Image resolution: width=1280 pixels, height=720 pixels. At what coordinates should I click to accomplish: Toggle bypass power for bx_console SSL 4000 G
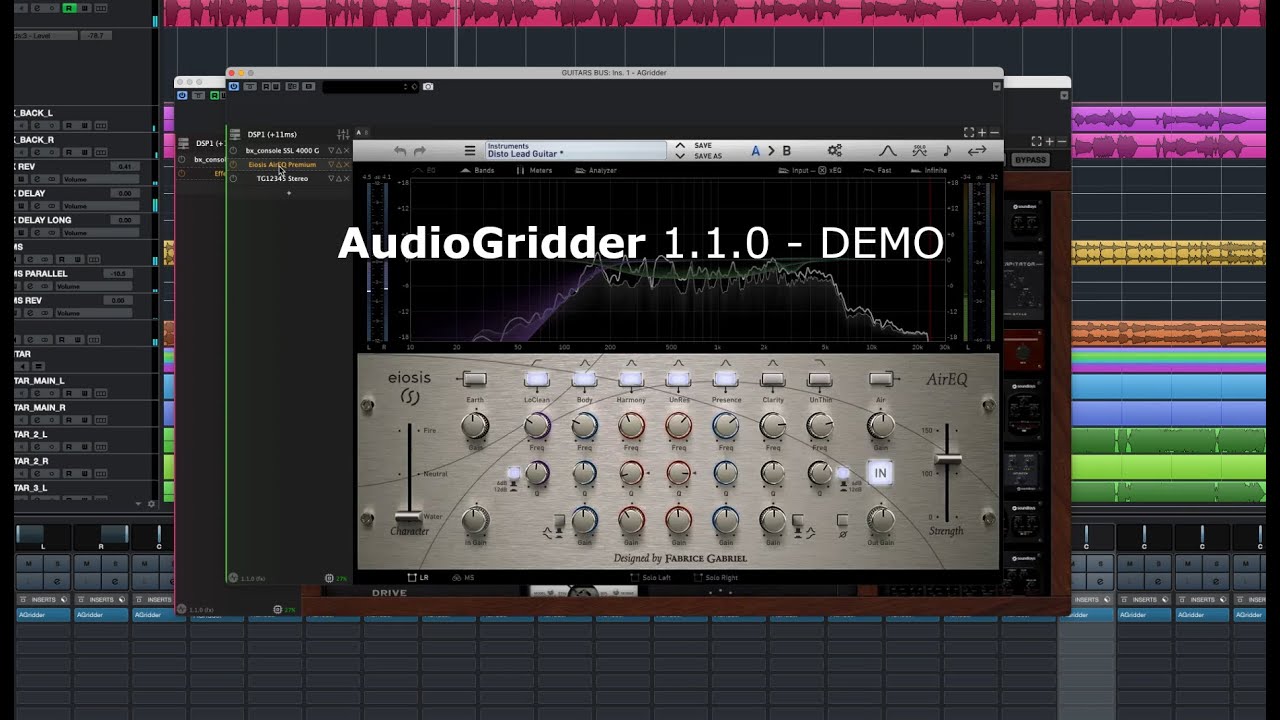point(234,150)
